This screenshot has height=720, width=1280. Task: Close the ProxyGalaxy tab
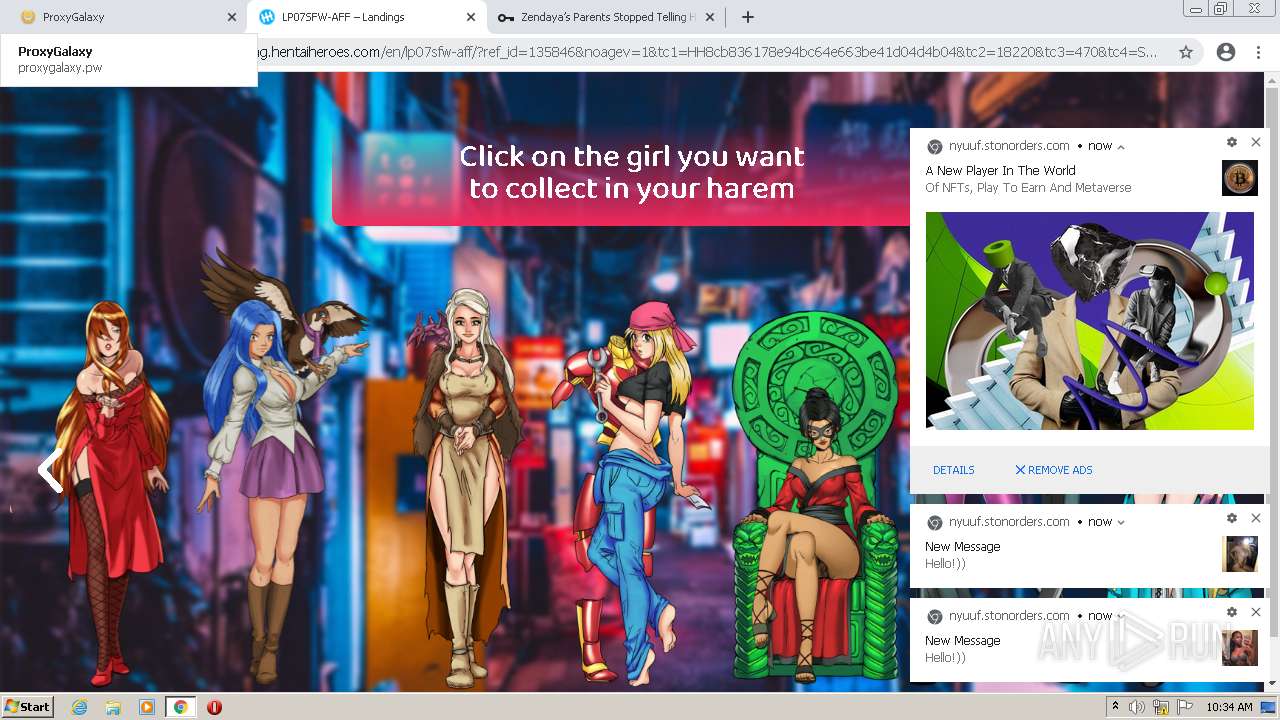pos(232,17)
